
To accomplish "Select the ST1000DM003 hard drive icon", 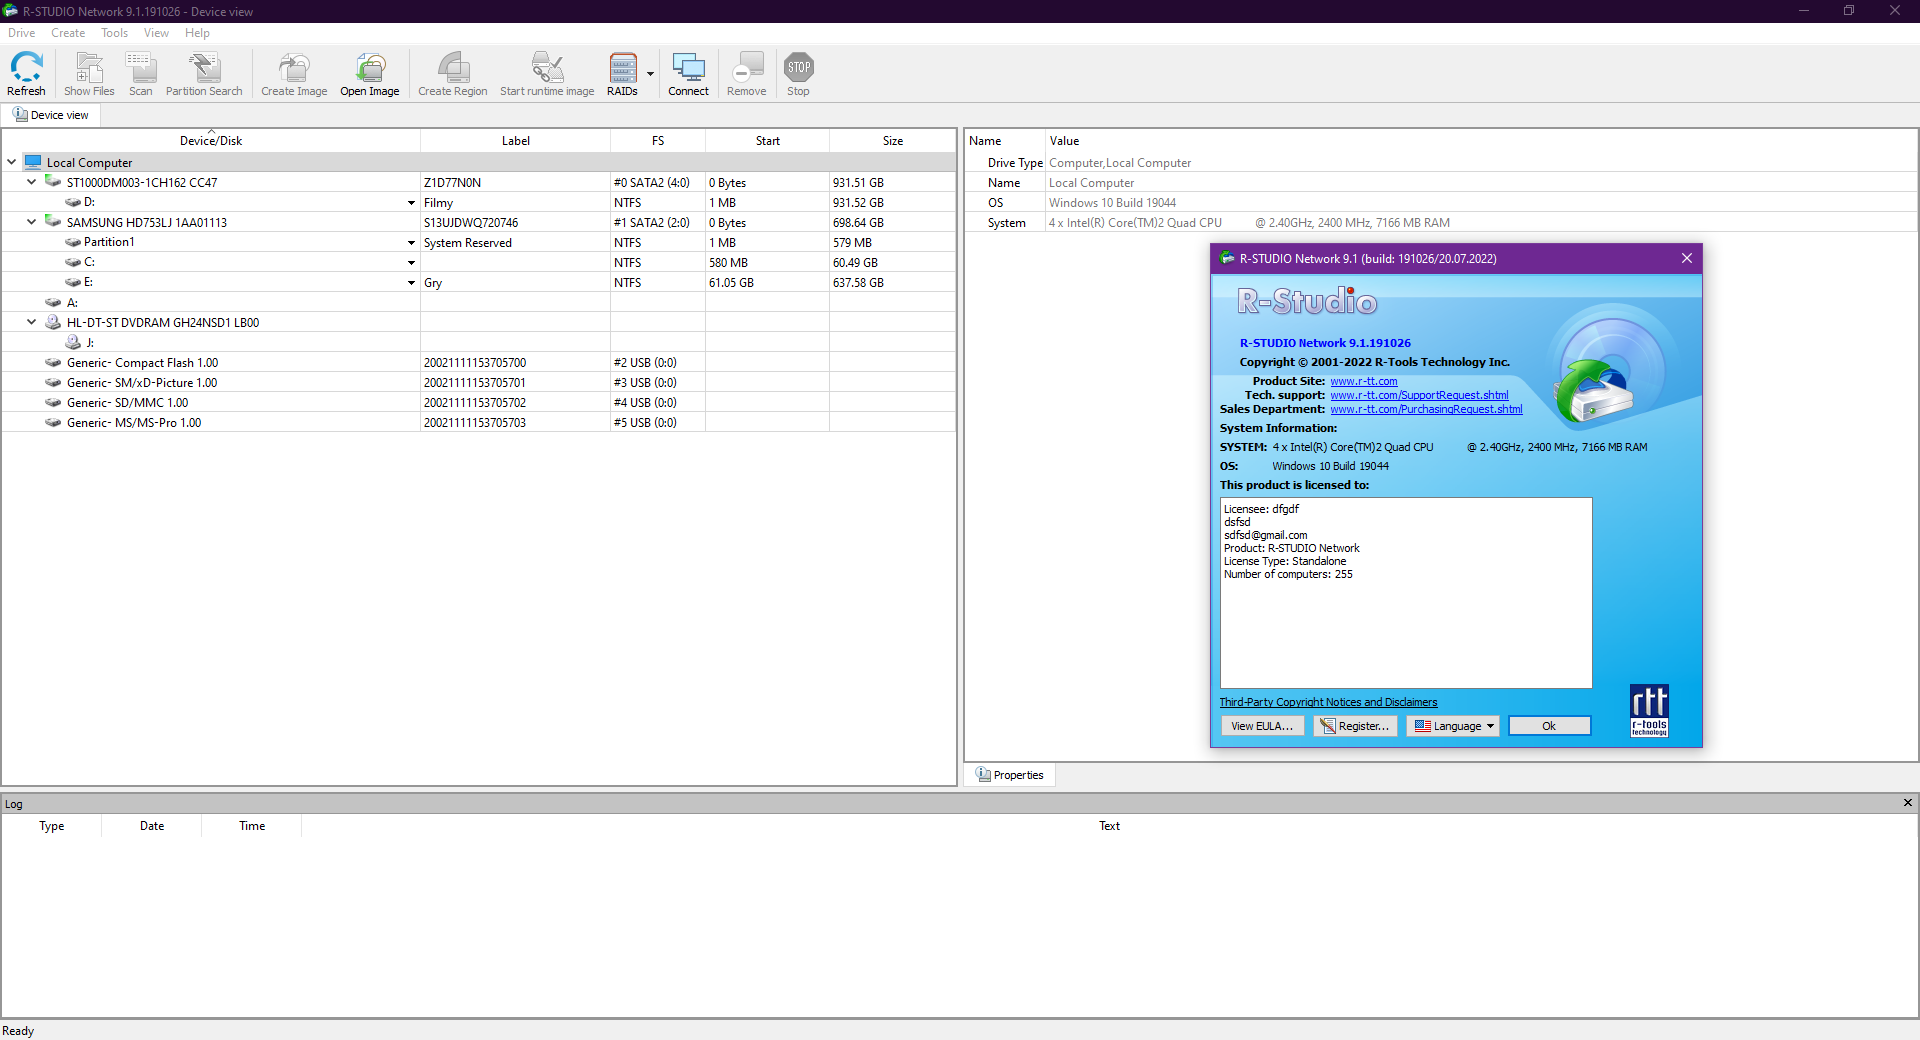I will (53, 182).
